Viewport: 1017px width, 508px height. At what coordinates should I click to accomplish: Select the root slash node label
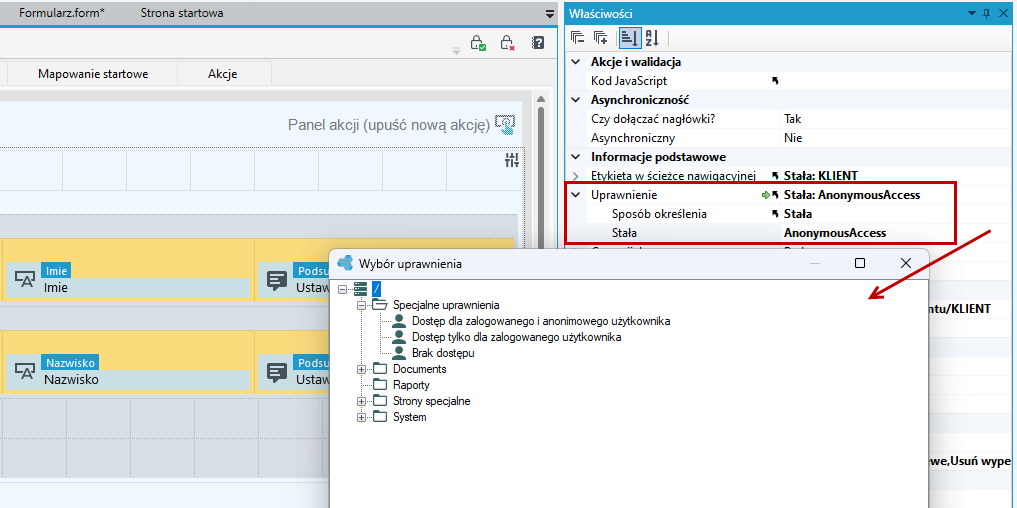point(376,289)
